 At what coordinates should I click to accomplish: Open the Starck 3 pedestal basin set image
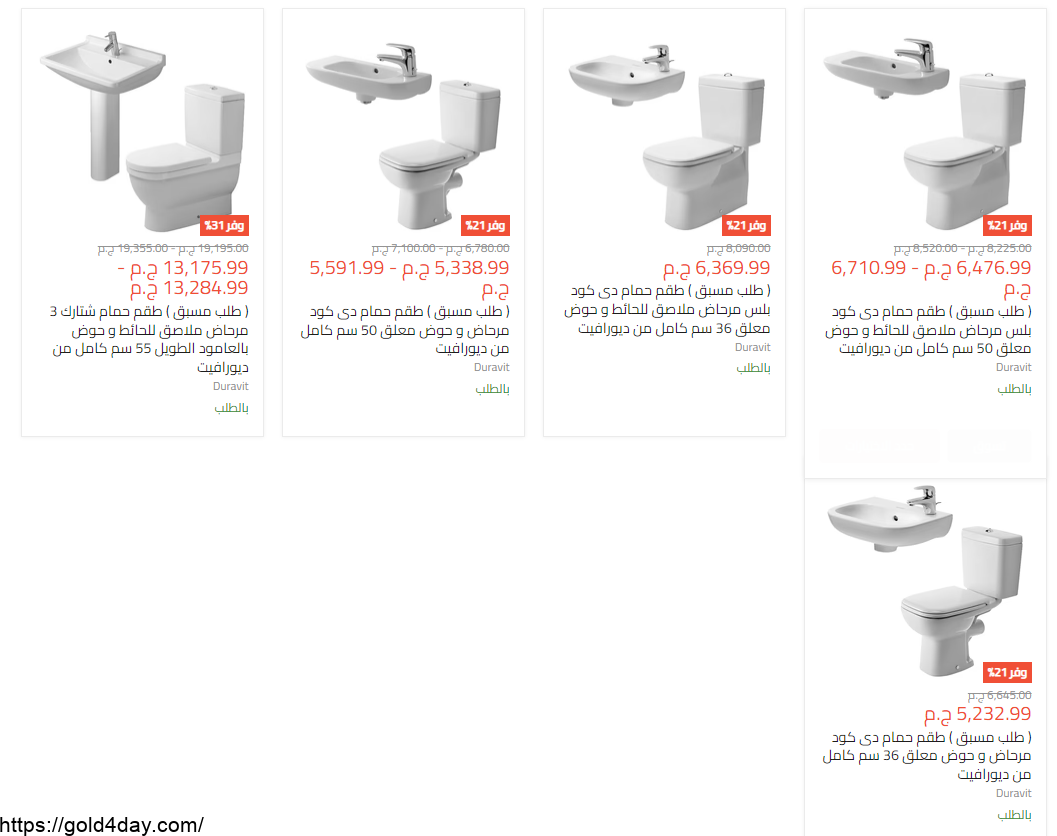click(x=142, y=129)
